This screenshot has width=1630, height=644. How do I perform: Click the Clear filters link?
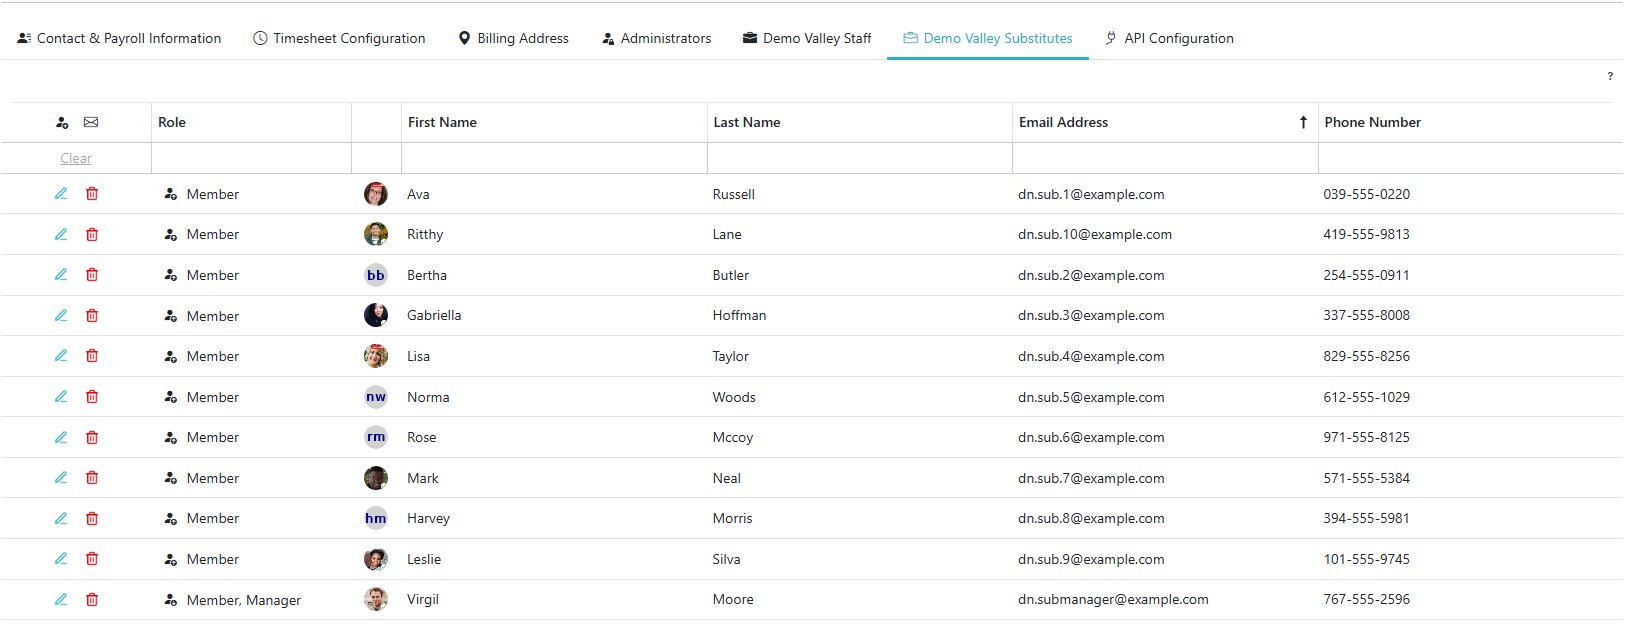76,159
